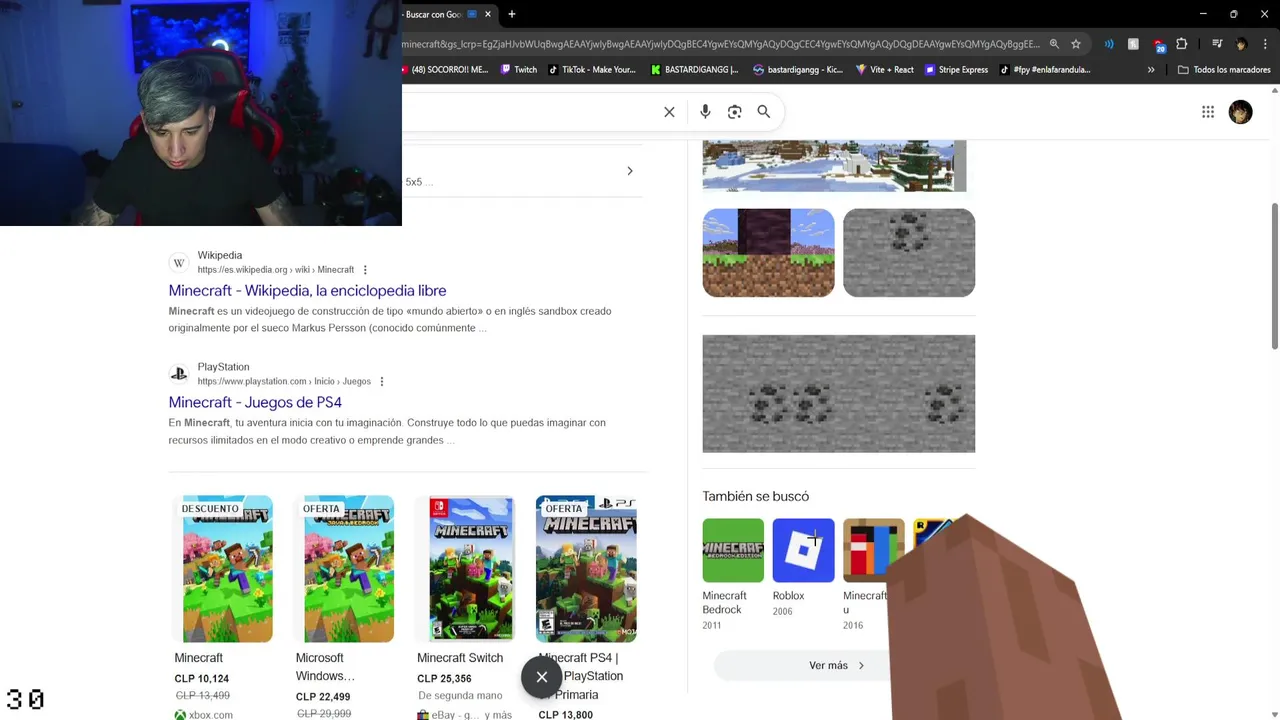Image resolution: width=1280 pixels, height=720 pixels.
Task: Open a new browser tab
Action: 512,14
